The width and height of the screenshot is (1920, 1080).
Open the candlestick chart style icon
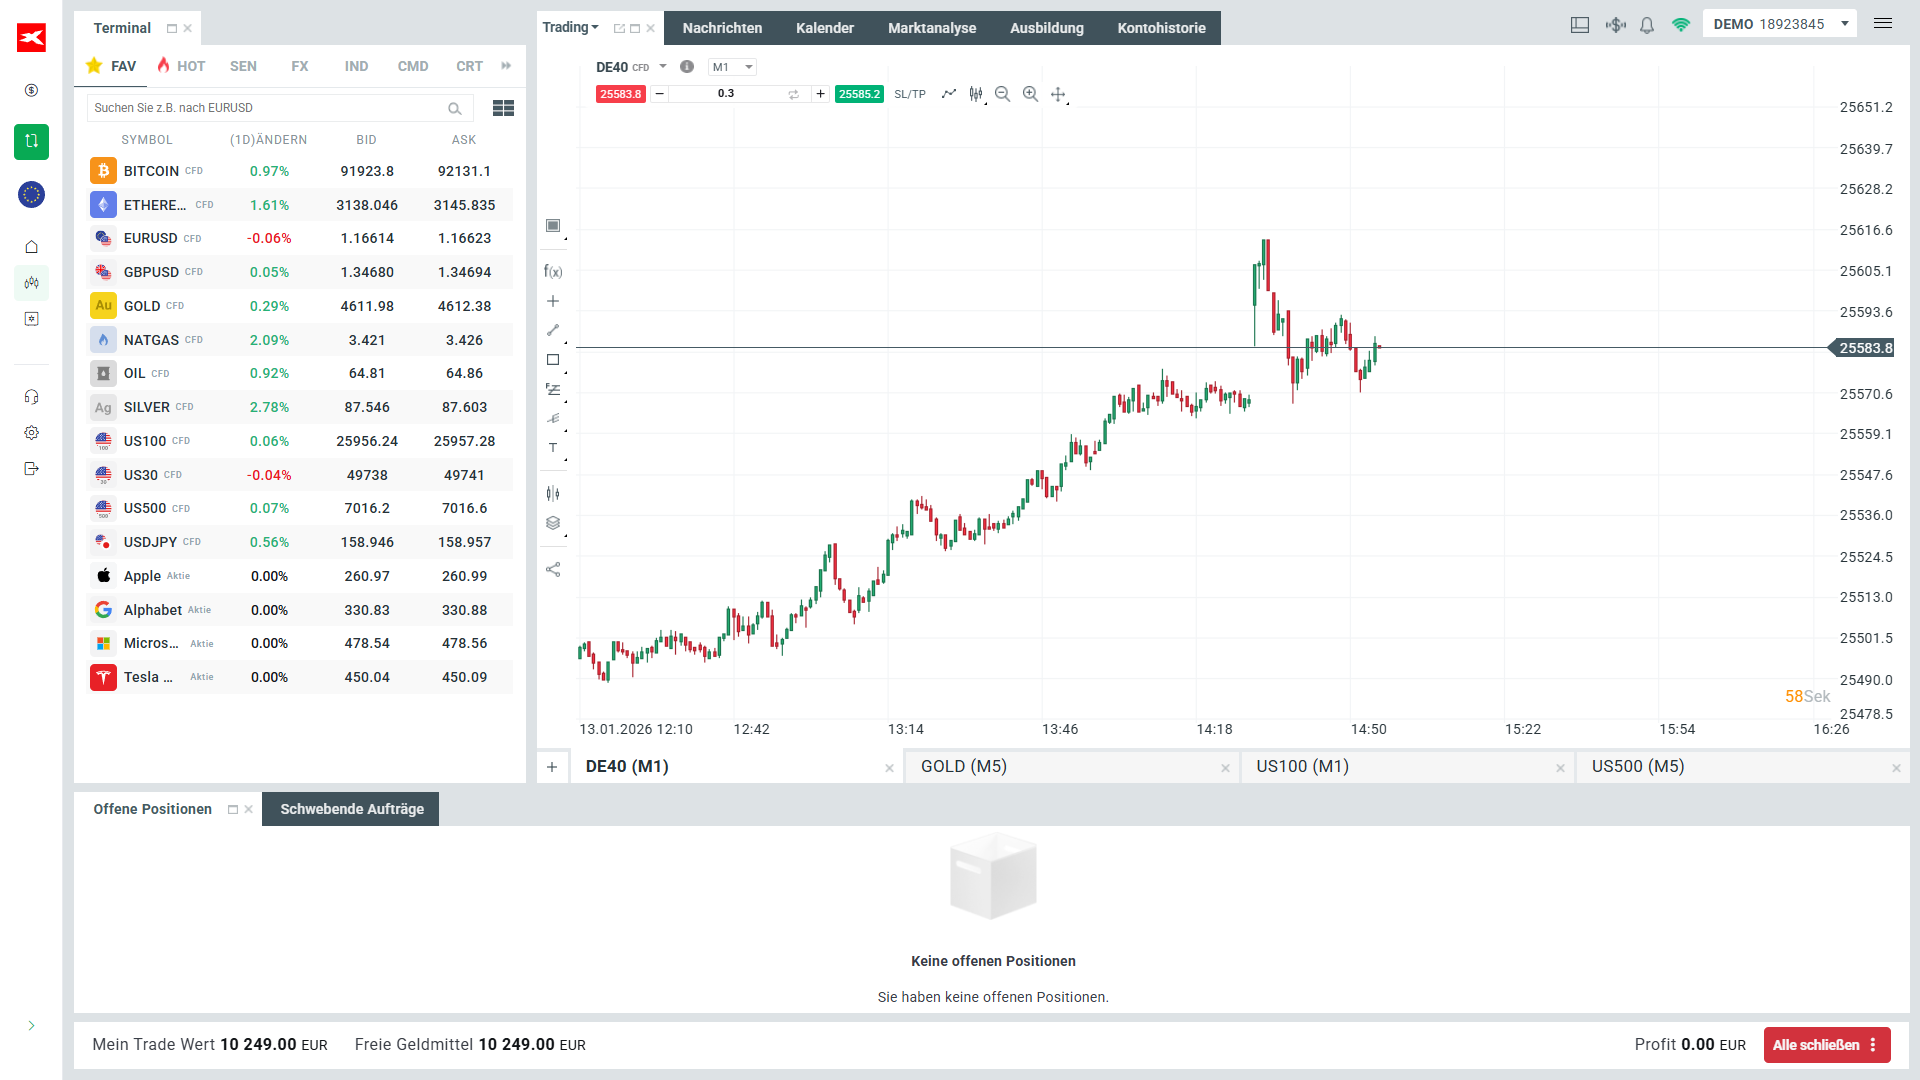(x=976, y=94)
